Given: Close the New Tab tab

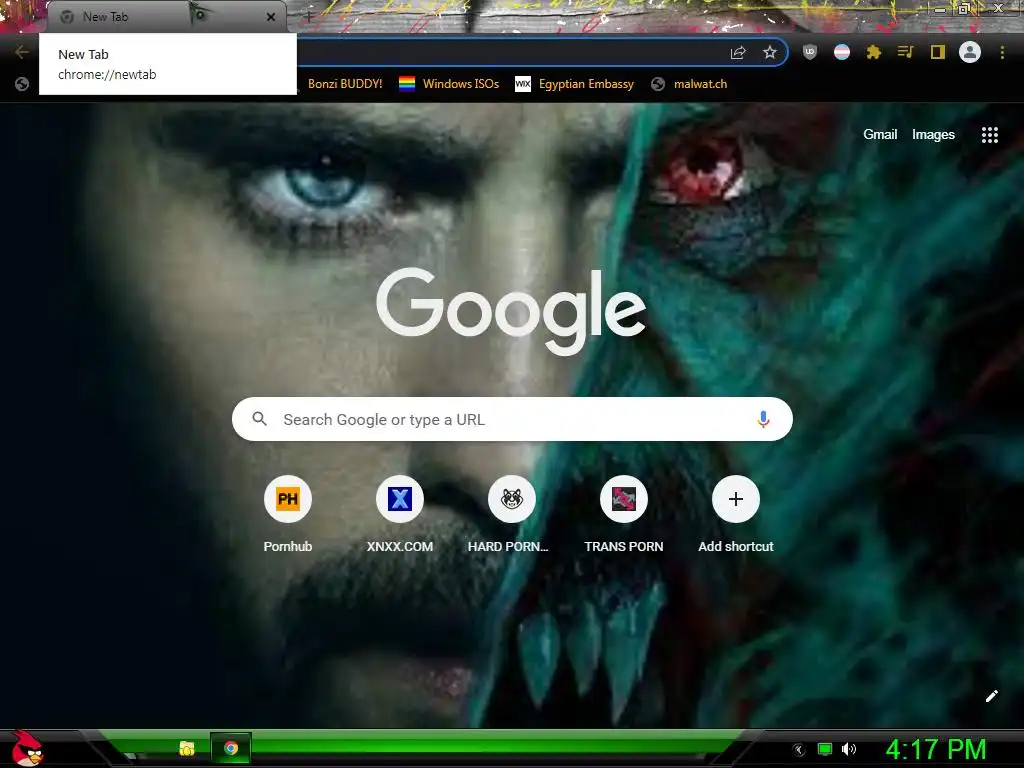Looking at the screenshot, I should pos(271,17).
